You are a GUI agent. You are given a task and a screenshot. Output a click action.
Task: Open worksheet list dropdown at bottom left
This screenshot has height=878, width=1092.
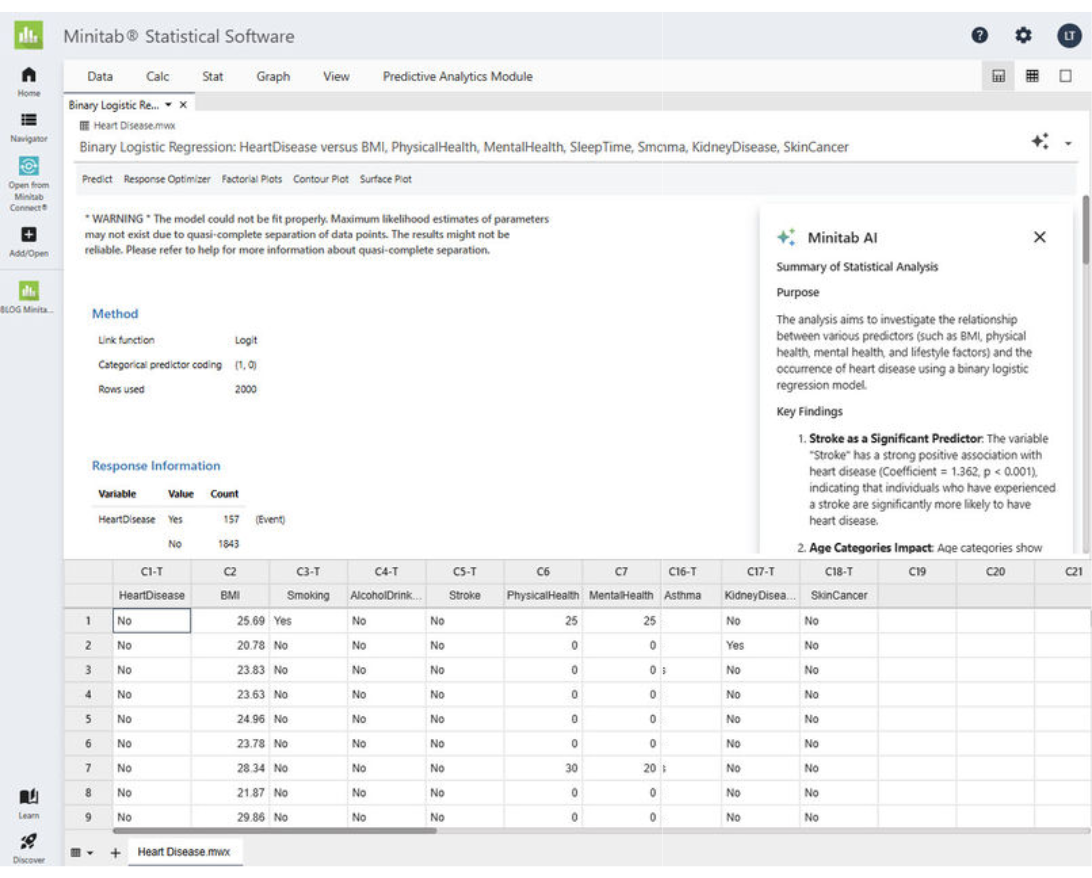82,853
